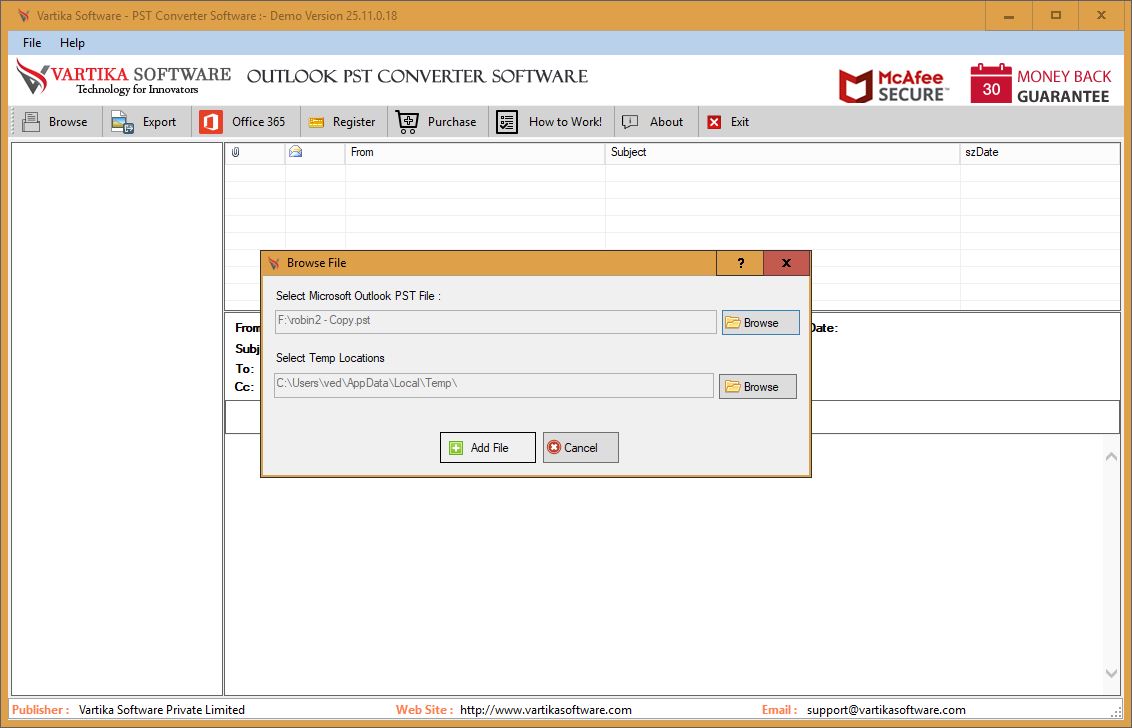The image size is (1132, 728).
Task: Click the preview pane scroll down arrow
Action: [x=1111, y=673]
